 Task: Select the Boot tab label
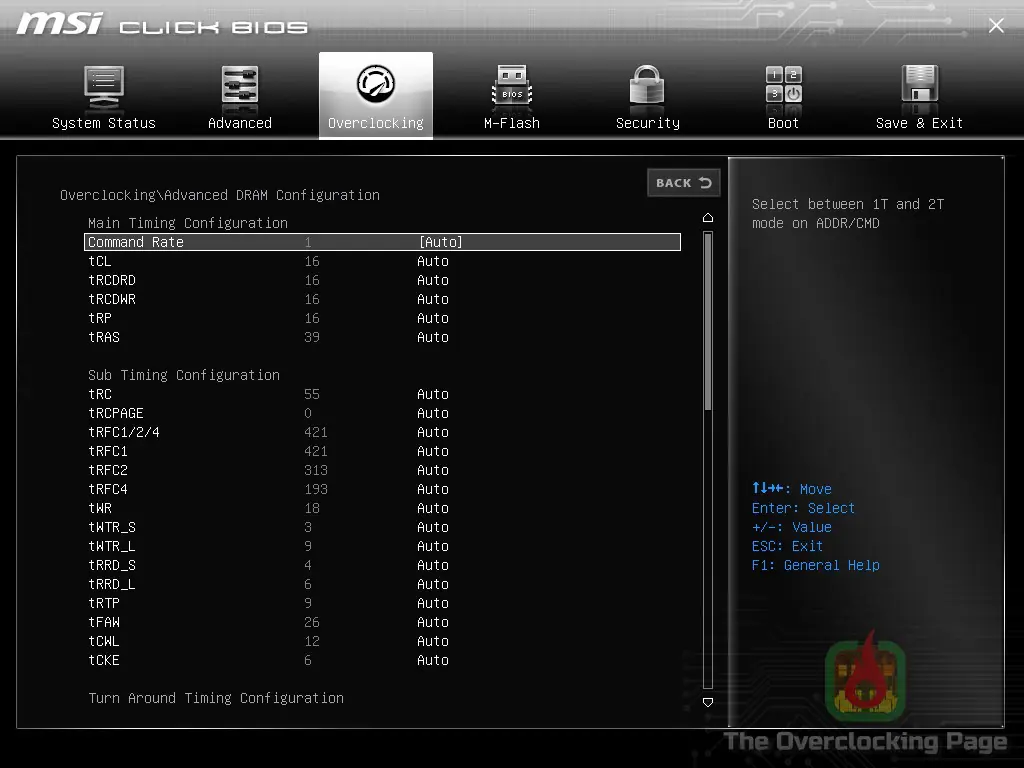click(784, 123)
